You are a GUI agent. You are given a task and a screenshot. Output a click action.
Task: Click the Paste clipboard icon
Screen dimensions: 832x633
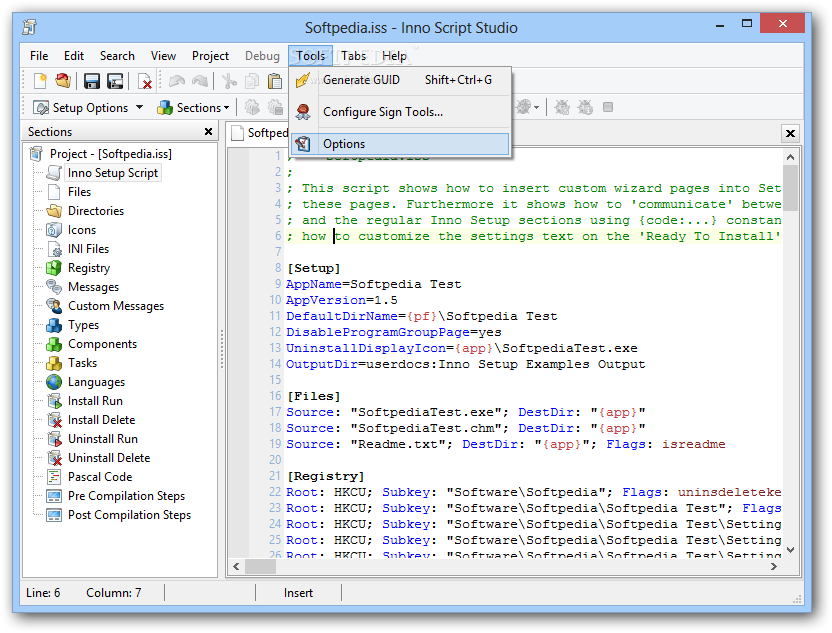click(x=275, y=81)
